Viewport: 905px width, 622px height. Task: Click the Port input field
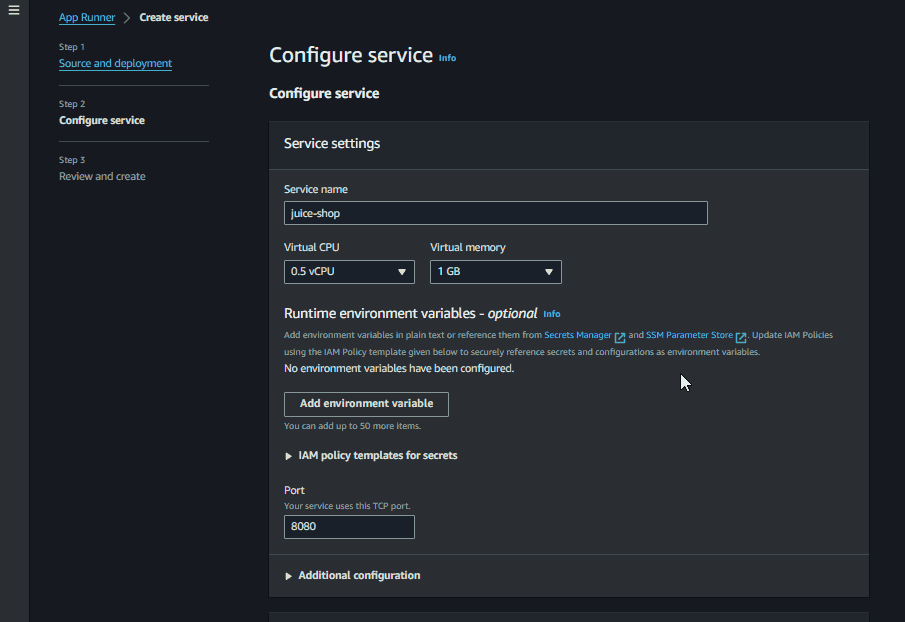click(x=349, y=526)
